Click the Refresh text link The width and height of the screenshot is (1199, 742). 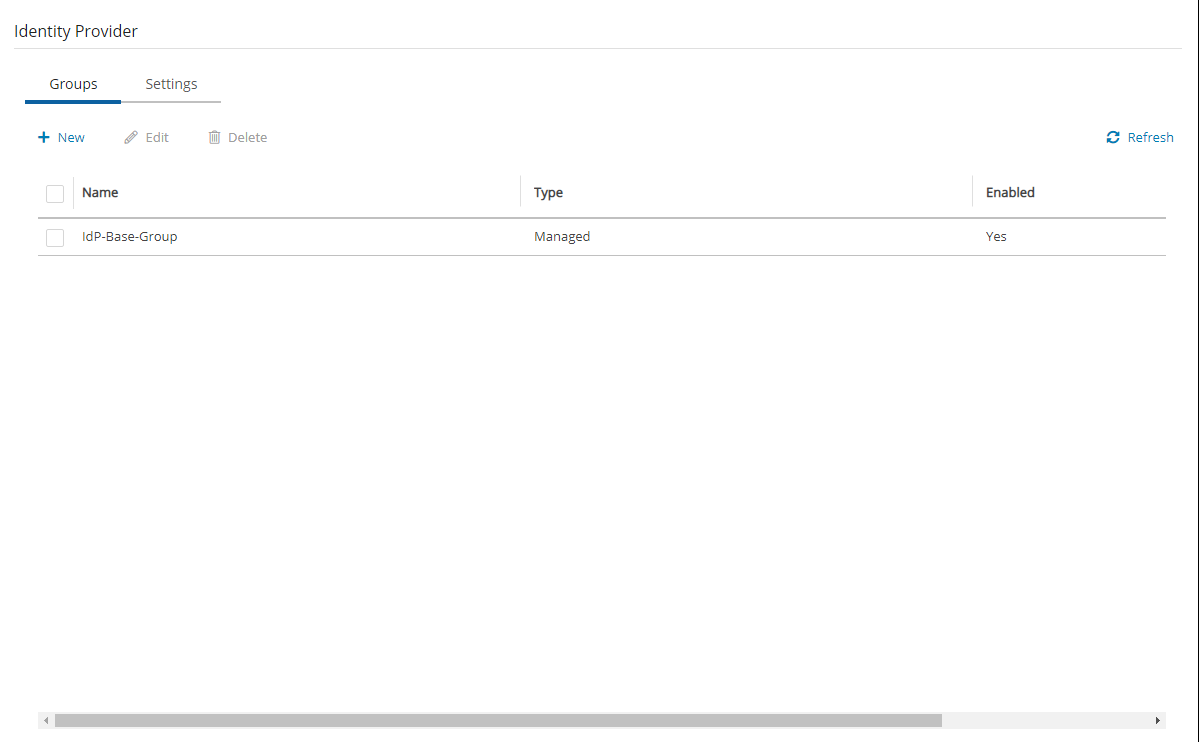click(1150, 137)
